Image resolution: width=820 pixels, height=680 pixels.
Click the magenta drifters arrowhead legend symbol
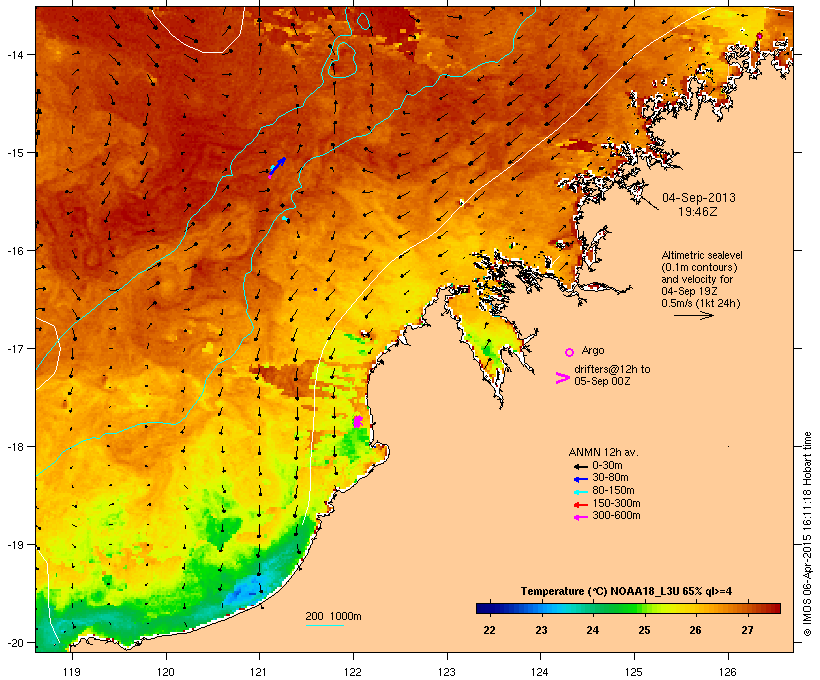tap(562, 378)
